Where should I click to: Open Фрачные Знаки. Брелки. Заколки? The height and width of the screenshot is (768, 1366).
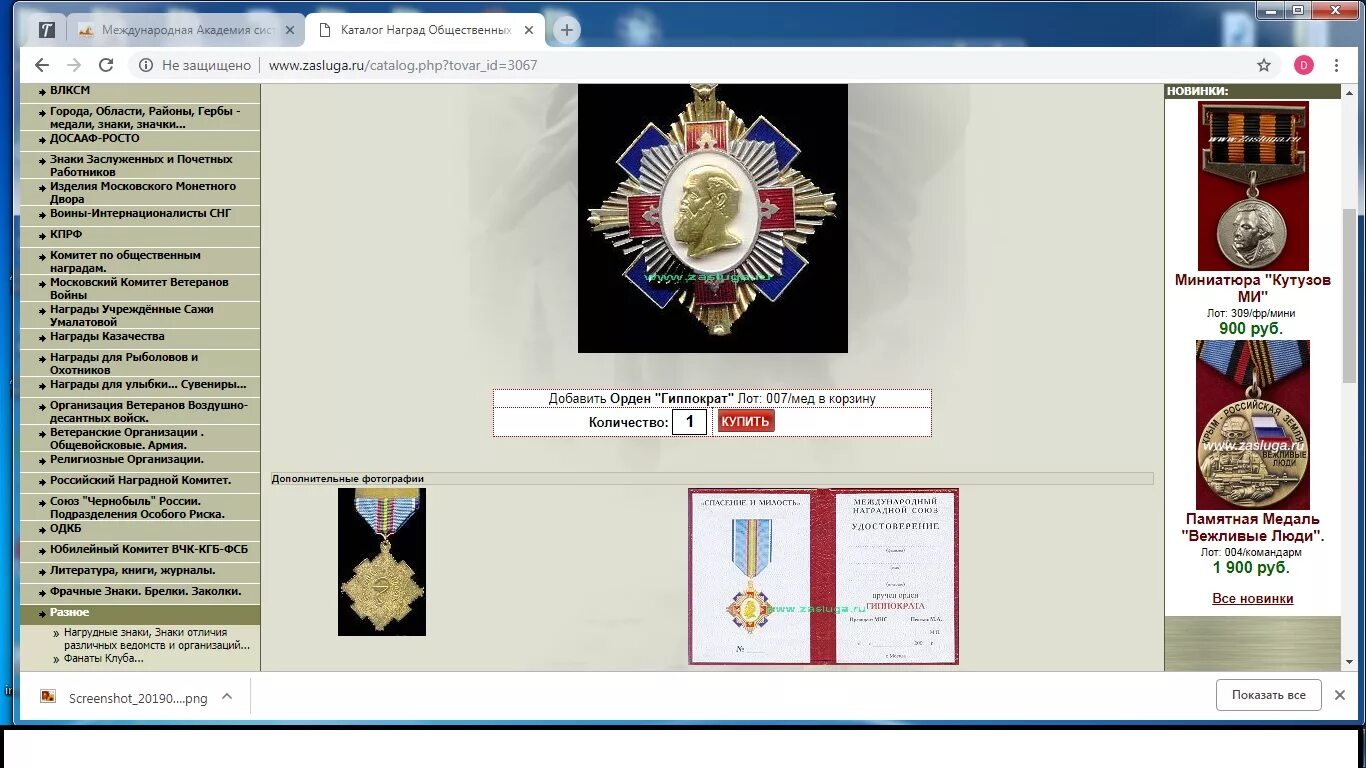point(145,591)
